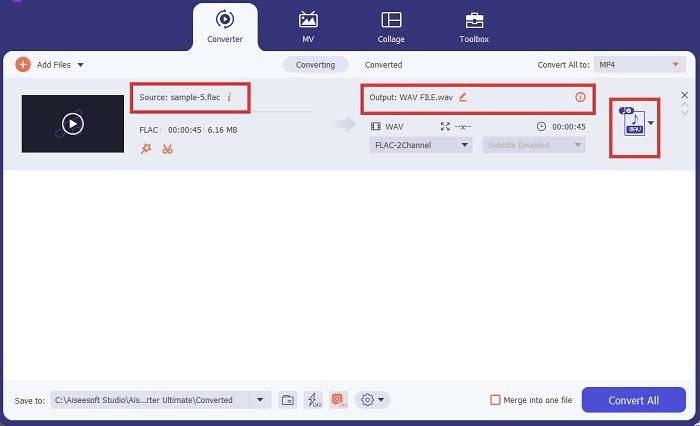Click the Add Files plus icon

tap(23, 65)
